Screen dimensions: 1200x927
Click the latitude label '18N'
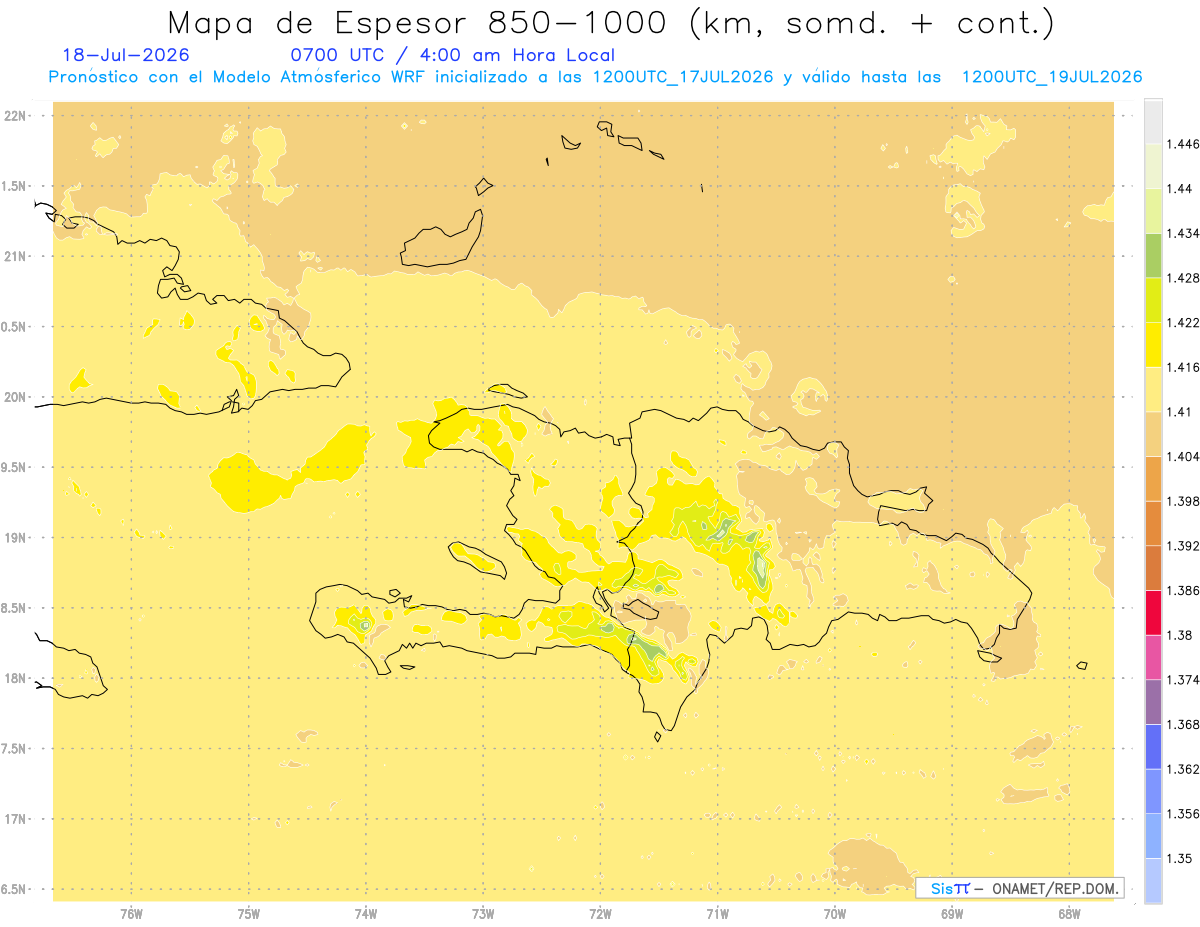coord(15,678)
